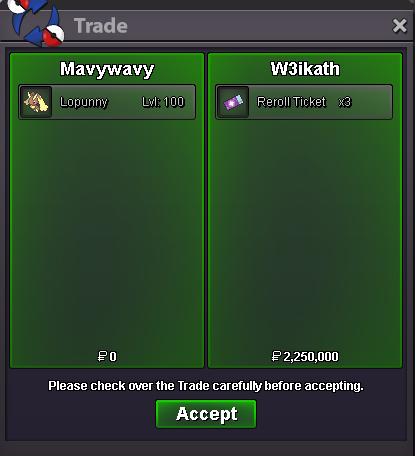Click the W3ikath player name
This screenshot has height=456, width=415.
[x=305, y=69]
